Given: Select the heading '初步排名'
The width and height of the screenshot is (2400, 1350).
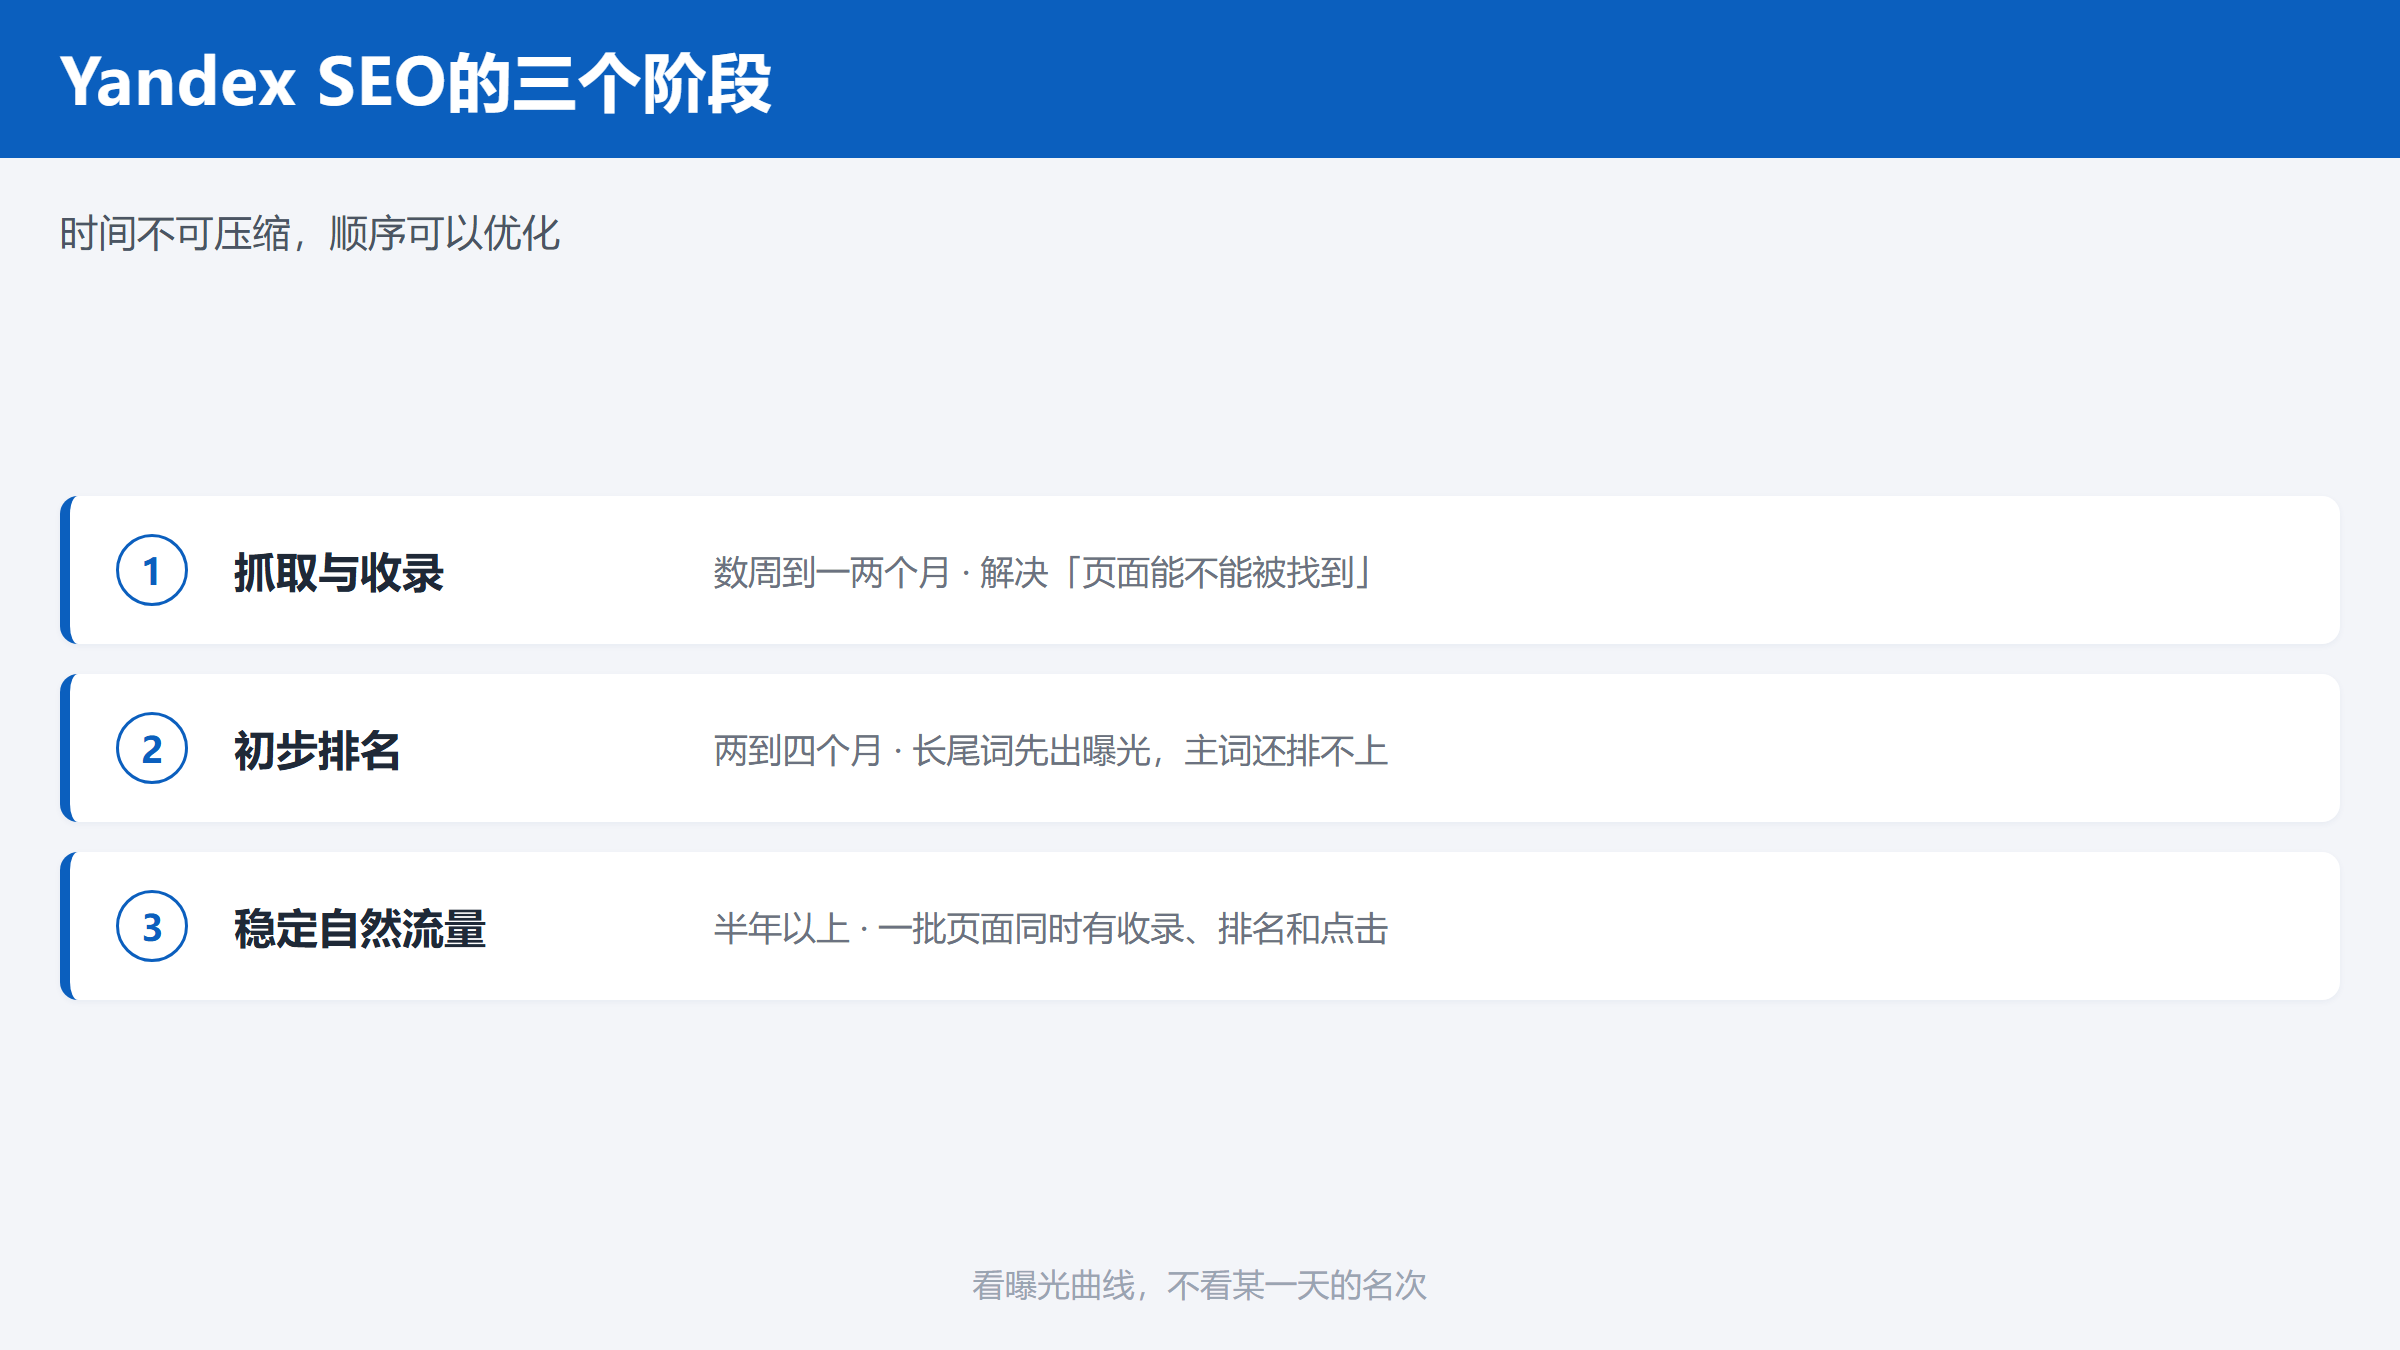Looking at the screenshot, I should click(317, 751).
